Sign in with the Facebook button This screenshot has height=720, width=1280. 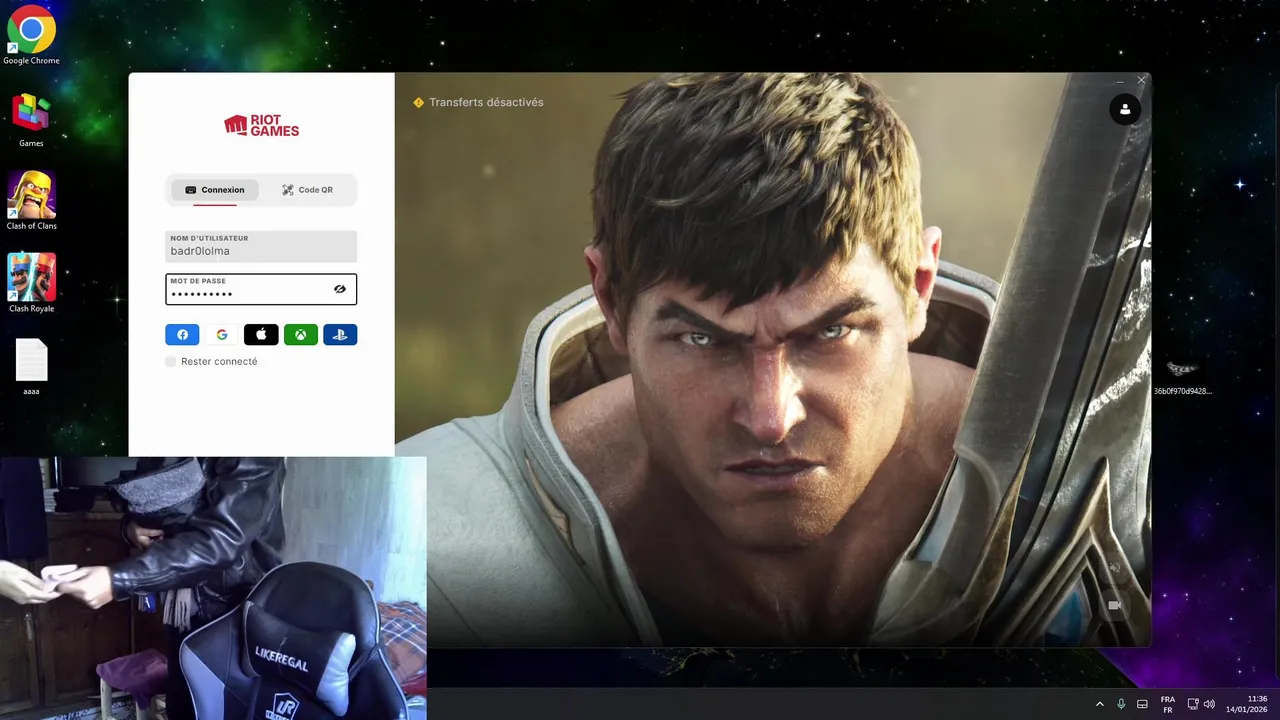coord(182,335)
